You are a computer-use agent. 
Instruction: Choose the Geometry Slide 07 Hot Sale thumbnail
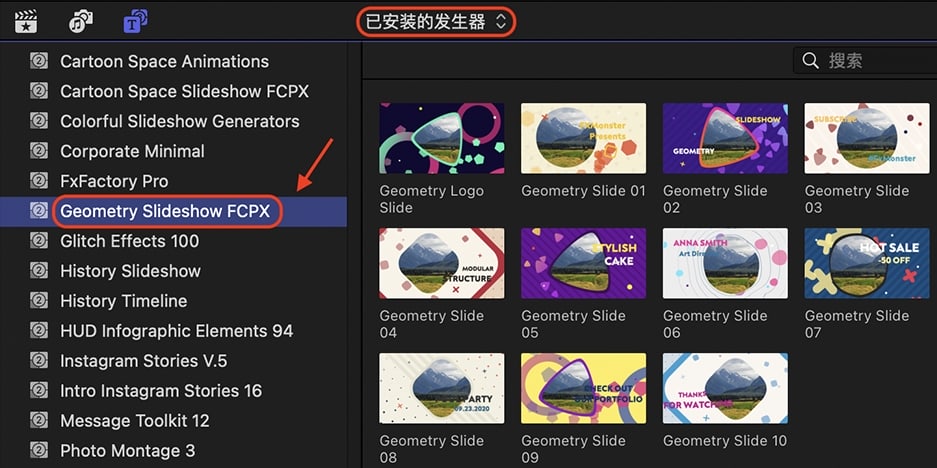(866, 263)
